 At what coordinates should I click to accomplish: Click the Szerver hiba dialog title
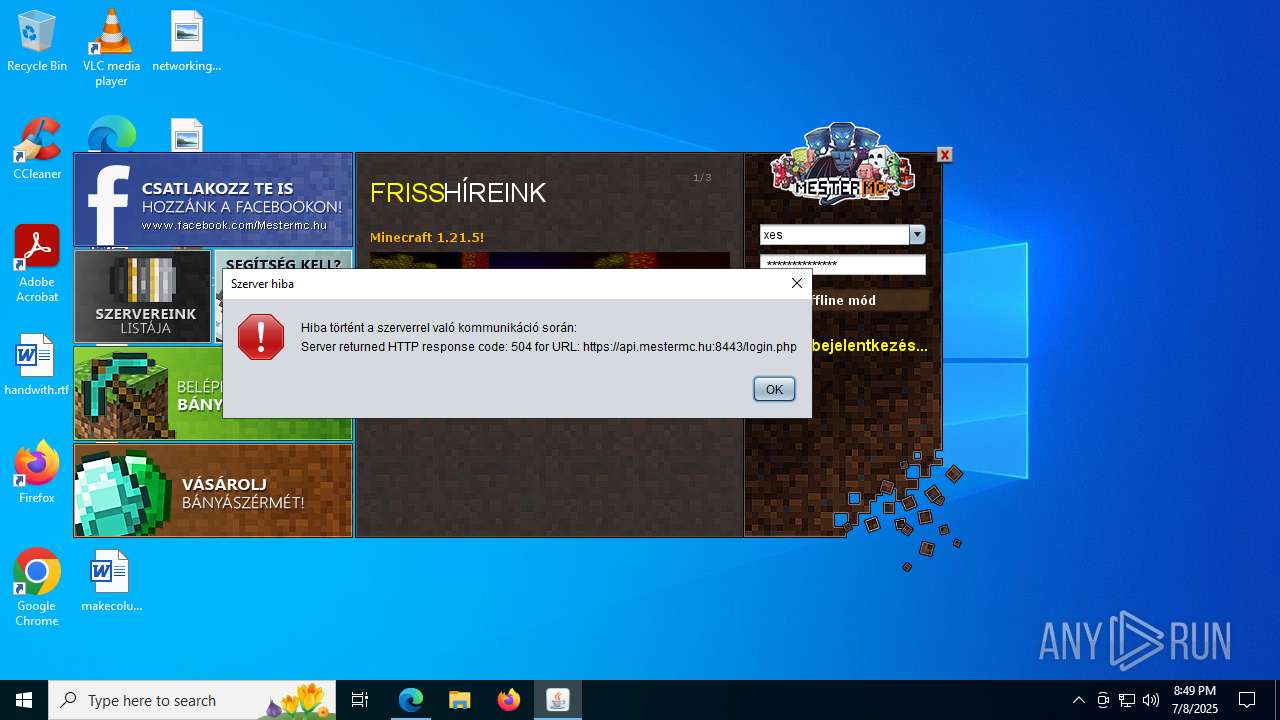coord(262,283)
